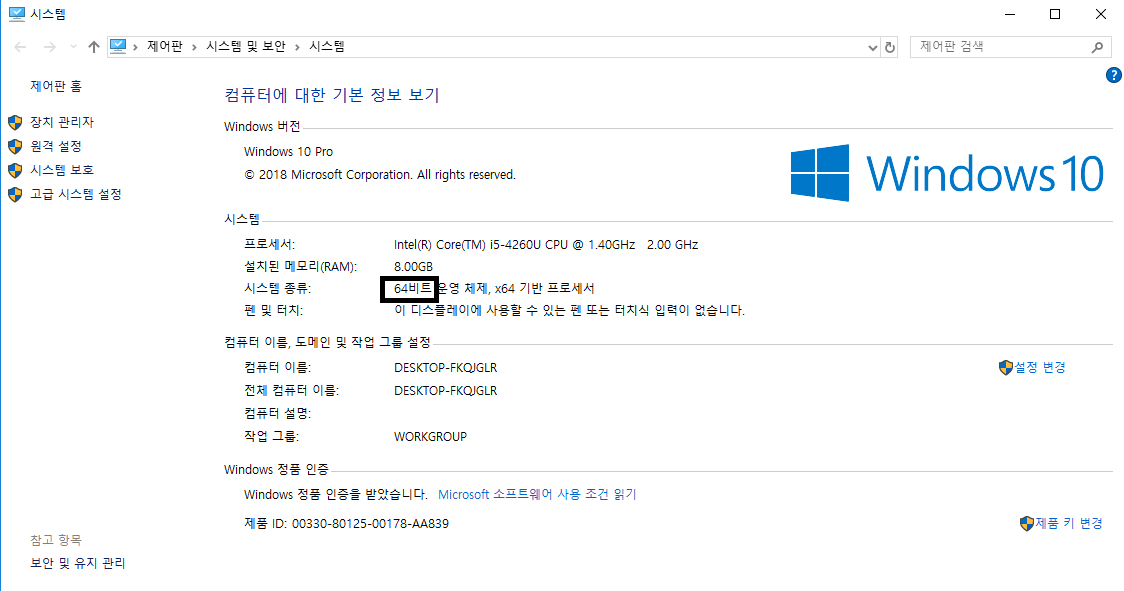Open 제어판 홈 link

coord(56,86)
